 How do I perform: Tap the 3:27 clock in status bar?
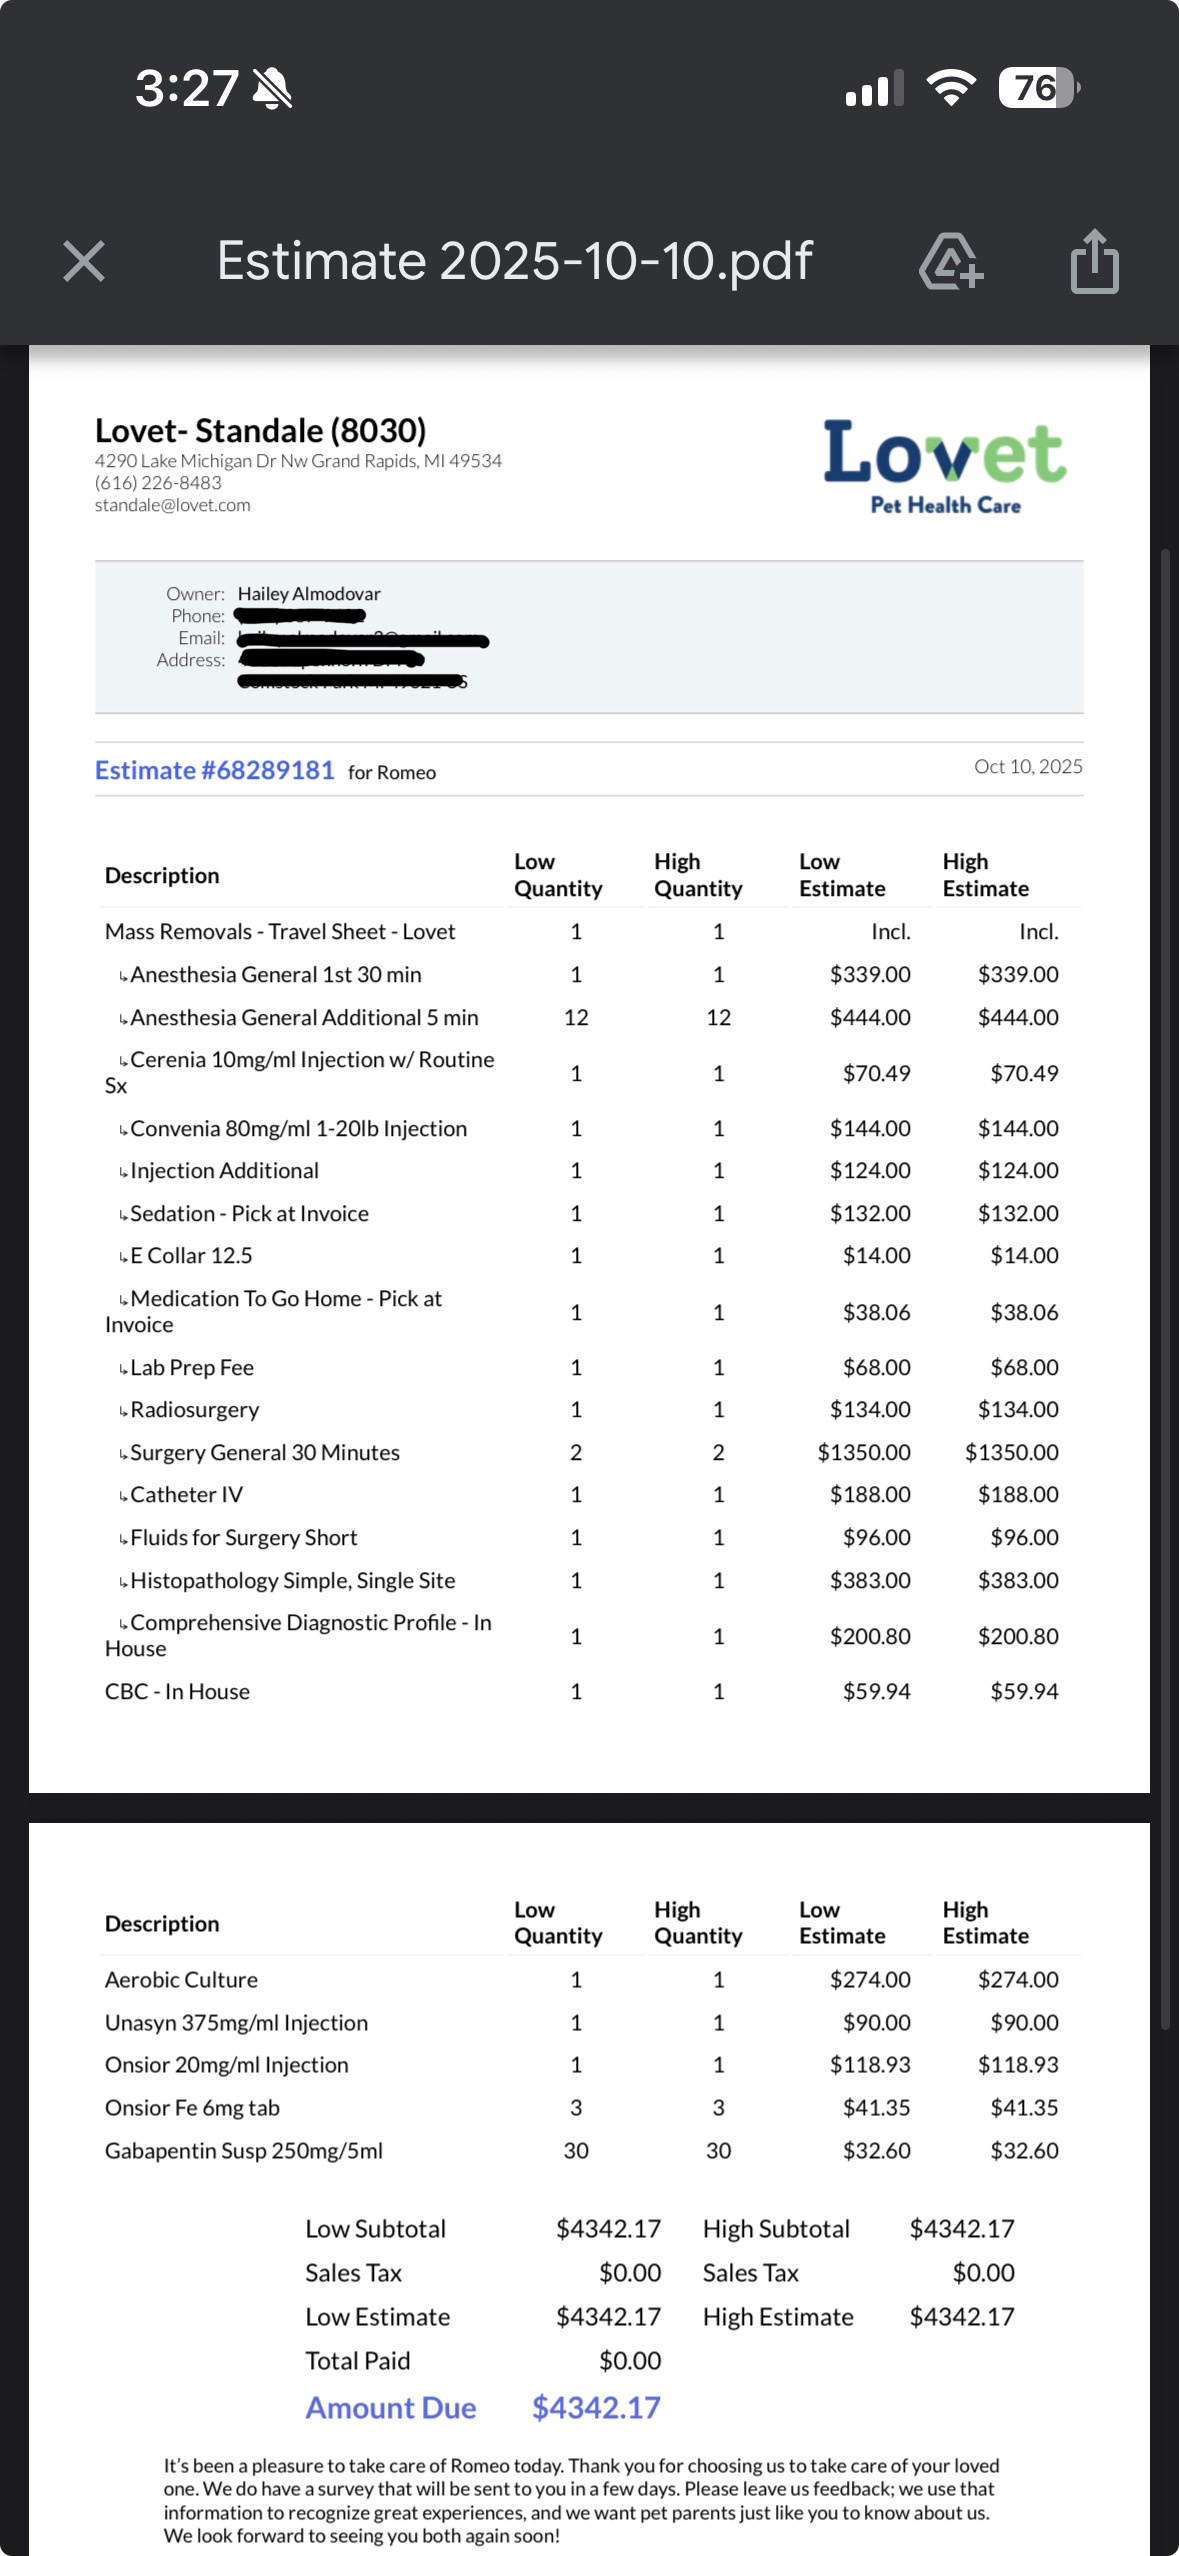[x=187, y=89]
